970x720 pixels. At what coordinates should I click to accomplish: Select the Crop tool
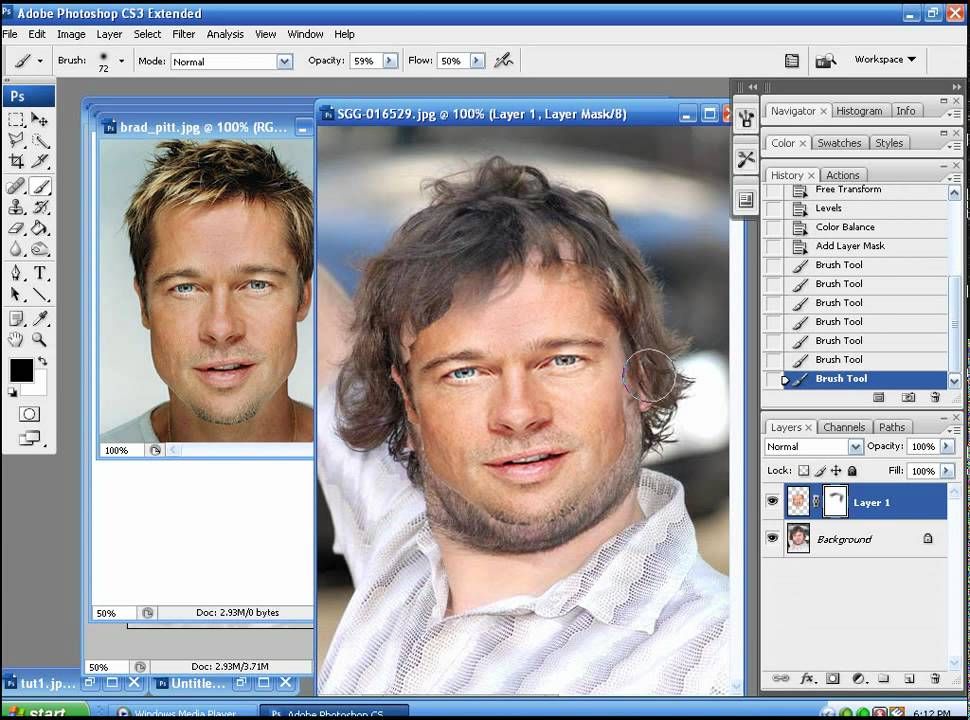(16, 161)
